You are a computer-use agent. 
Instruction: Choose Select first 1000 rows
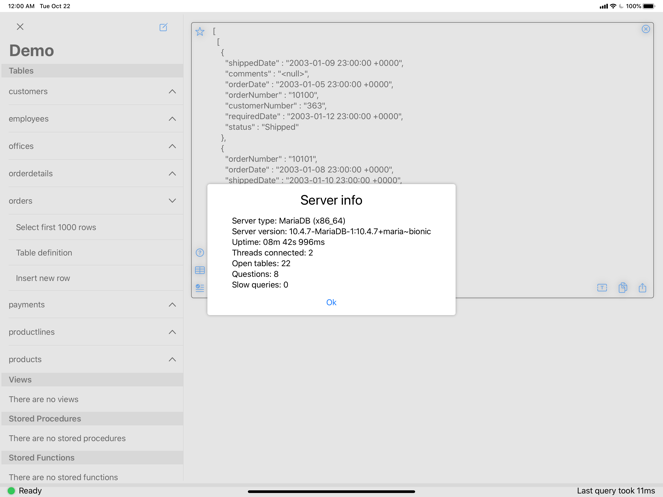56,227
